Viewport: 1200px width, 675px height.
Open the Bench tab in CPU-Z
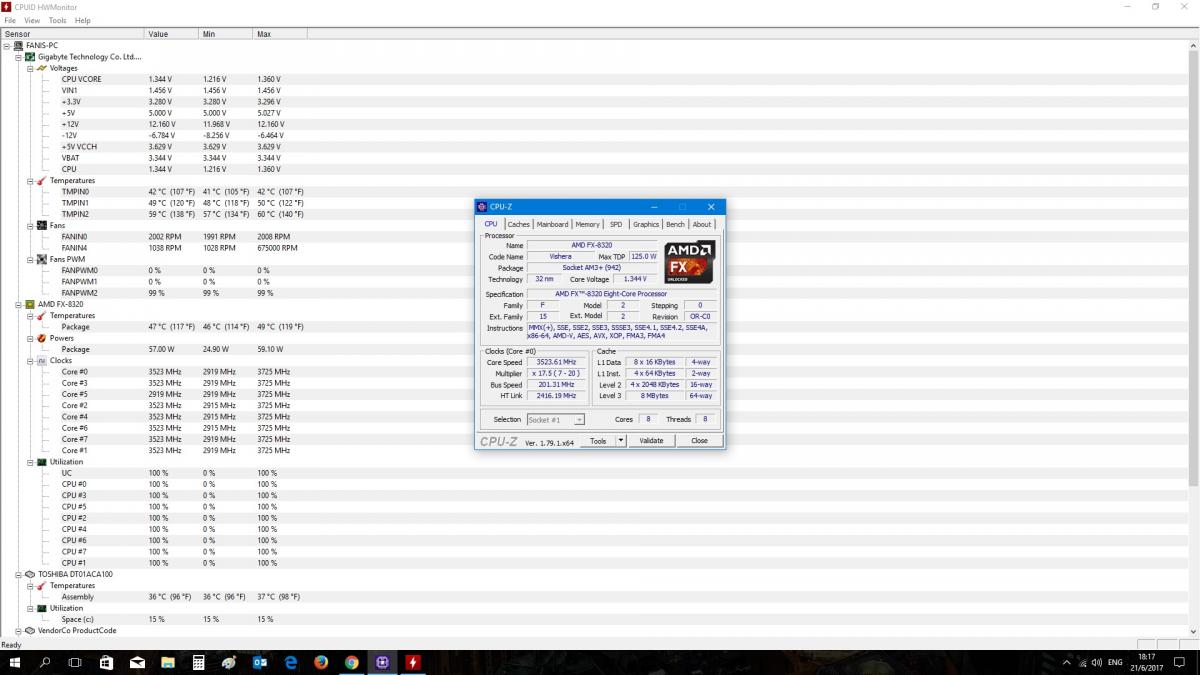pos(676,224)
